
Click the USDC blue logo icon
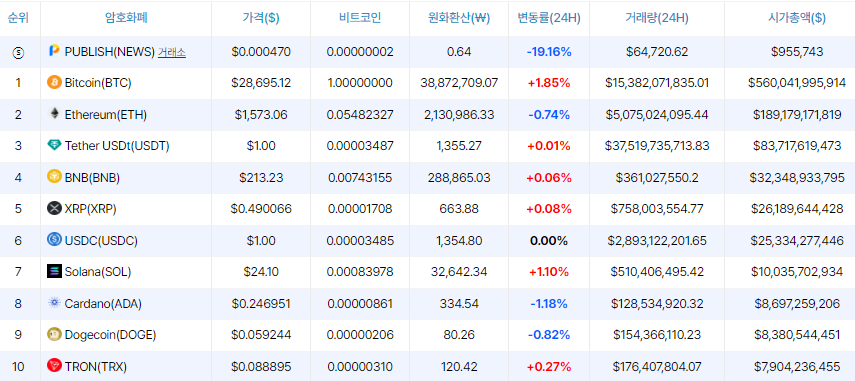pyautogui.click(x=54, y=240)
